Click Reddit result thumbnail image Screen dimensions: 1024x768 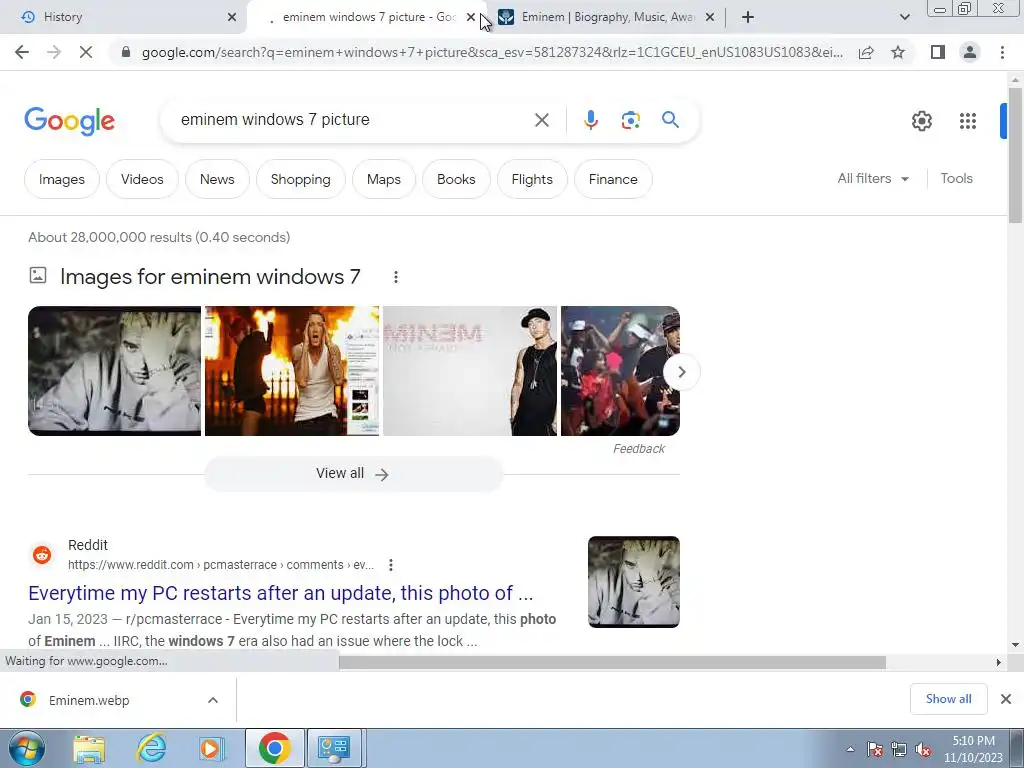(633, 582)
